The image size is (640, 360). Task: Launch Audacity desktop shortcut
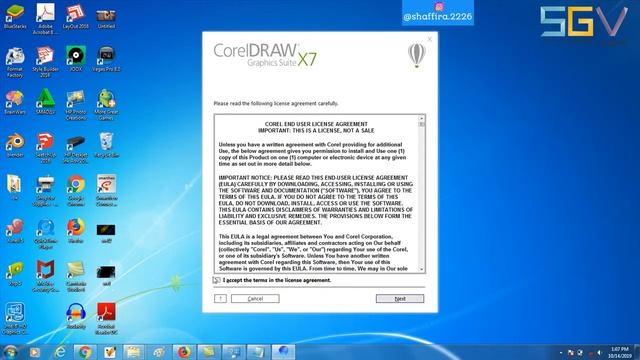coord(76,316)
